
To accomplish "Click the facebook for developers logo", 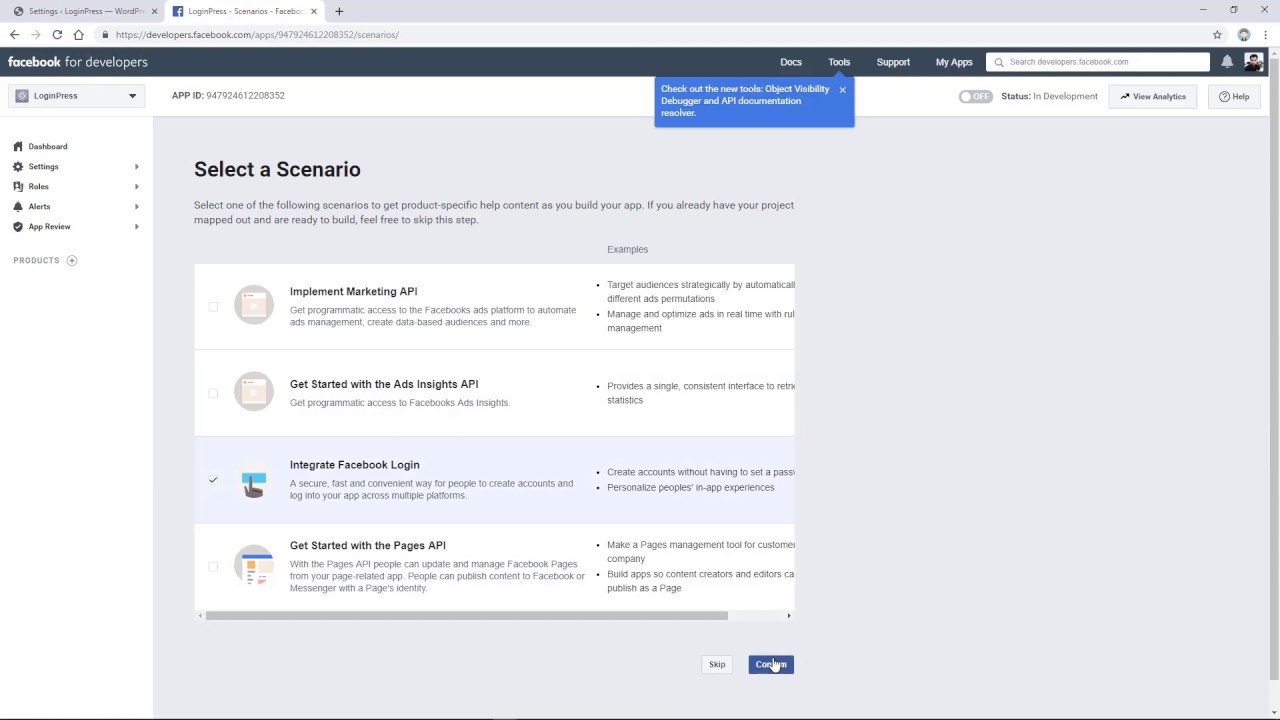I will (78, 62).
